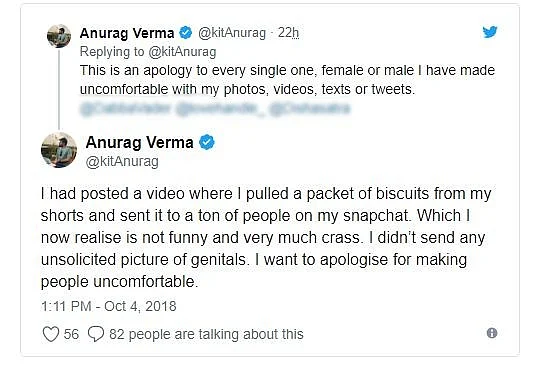Click the blurred mentioned handles line
The image size is (534, 370).
[215, 108]
